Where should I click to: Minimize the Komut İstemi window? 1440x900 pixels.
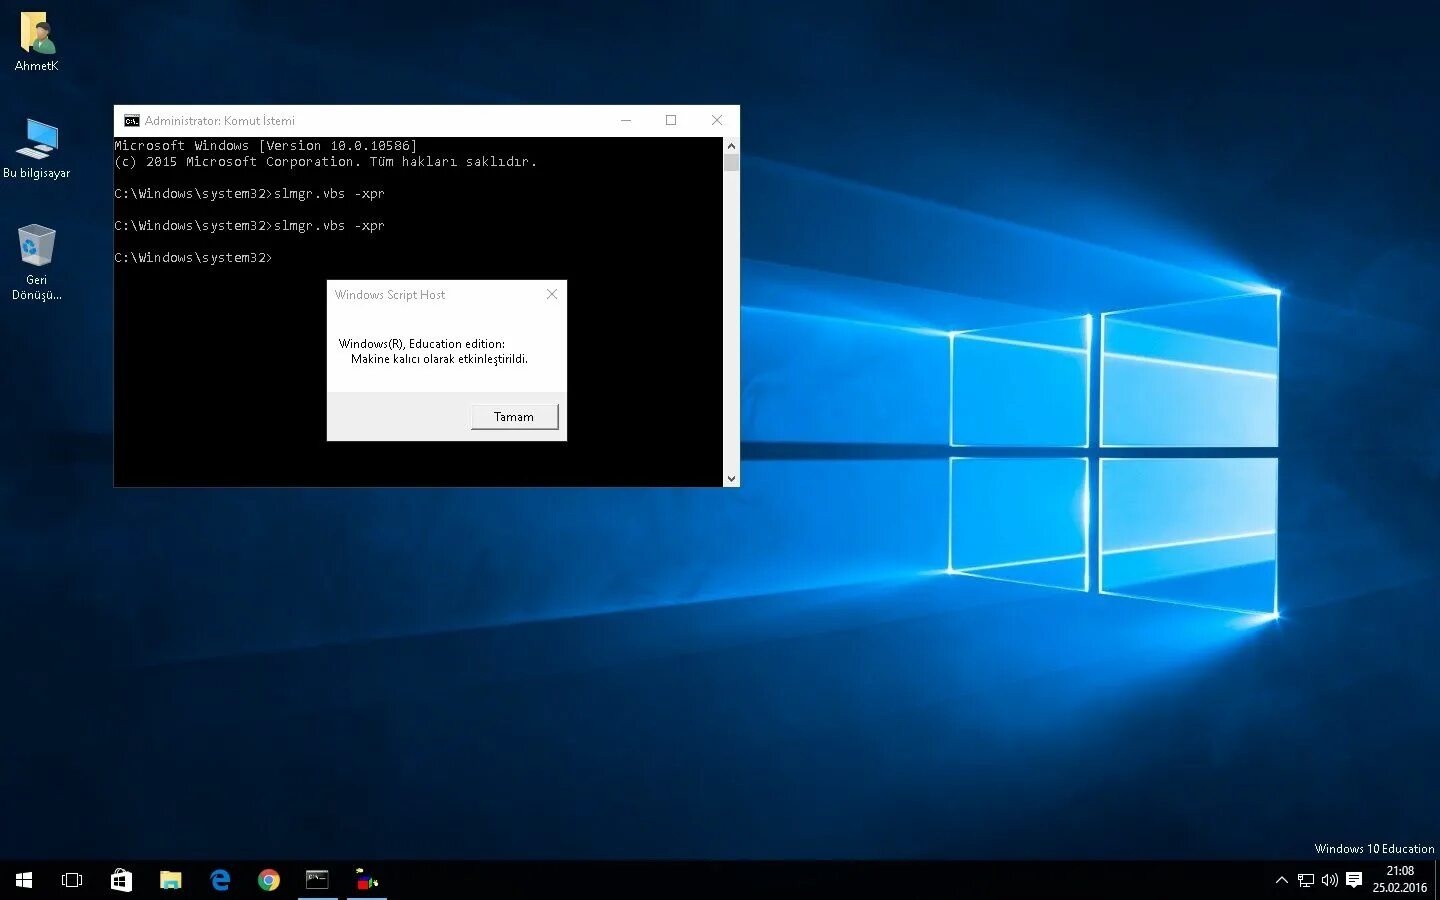pos(626,120)
